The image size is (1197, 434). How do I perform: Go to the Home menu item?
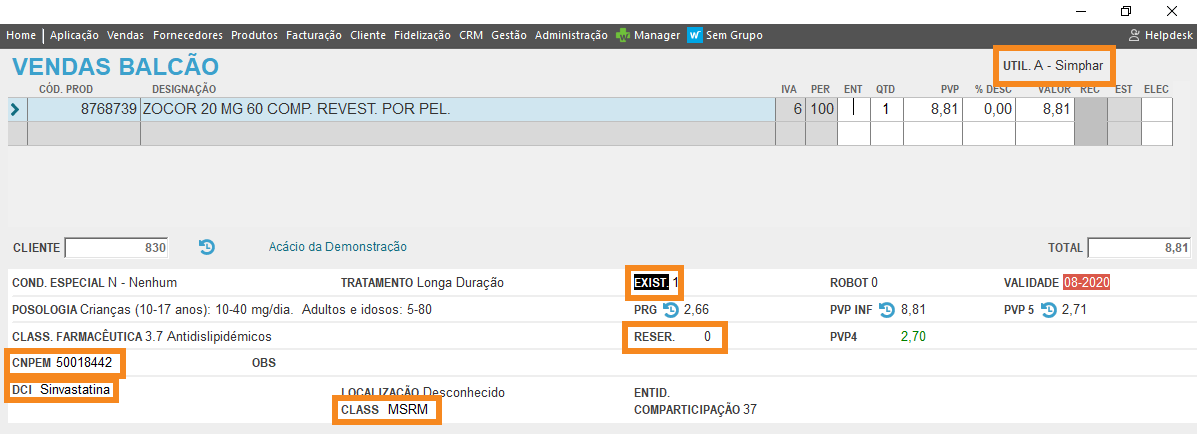(x=22, y=35)
